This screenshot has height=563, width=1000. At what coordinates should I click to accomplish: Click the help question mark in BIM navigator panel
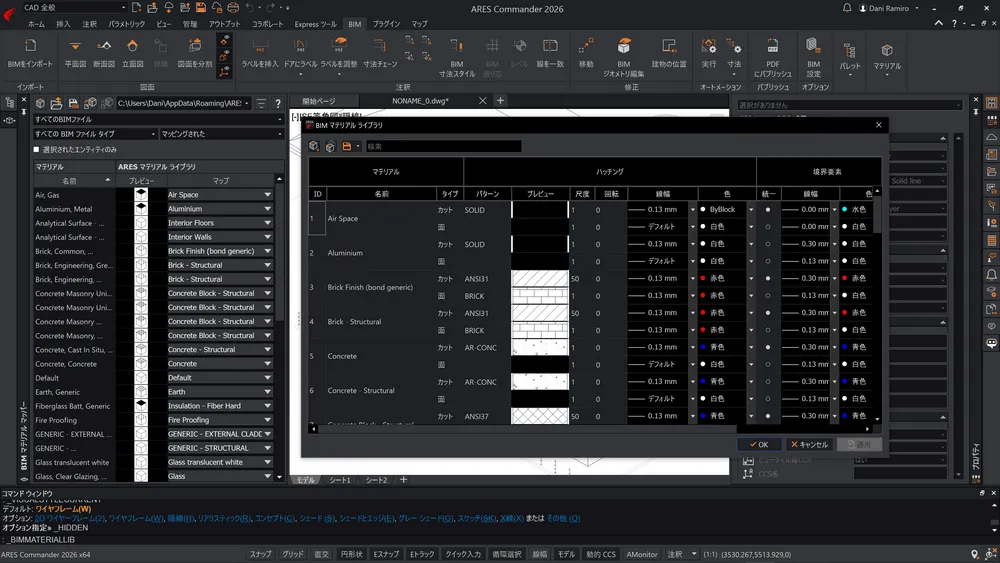(x=277, y=103)
